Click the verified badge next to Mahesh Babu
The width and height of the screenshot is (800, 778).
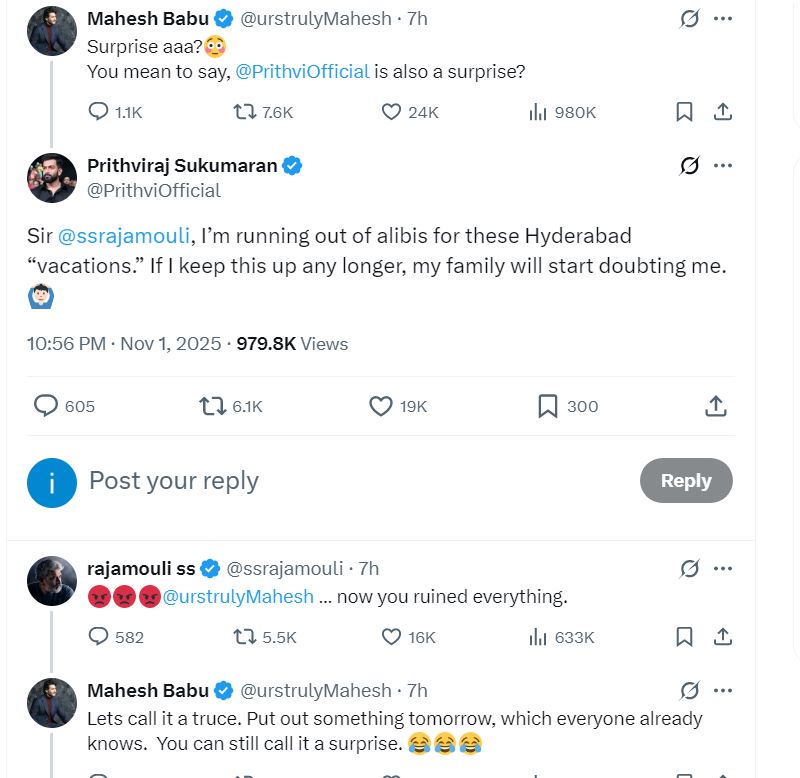[221, 17]
